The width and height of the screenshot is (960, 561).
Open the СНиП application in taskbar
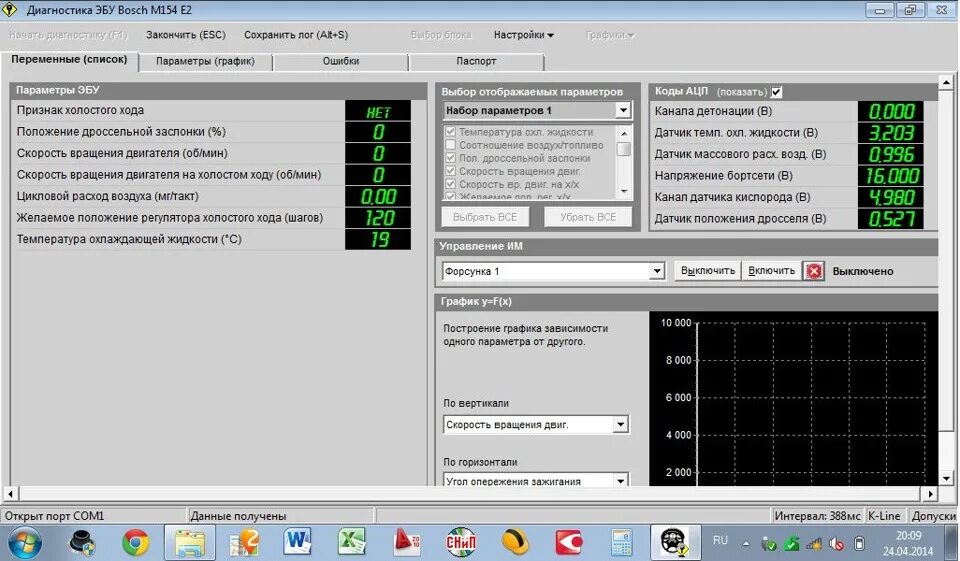point(460,542)
